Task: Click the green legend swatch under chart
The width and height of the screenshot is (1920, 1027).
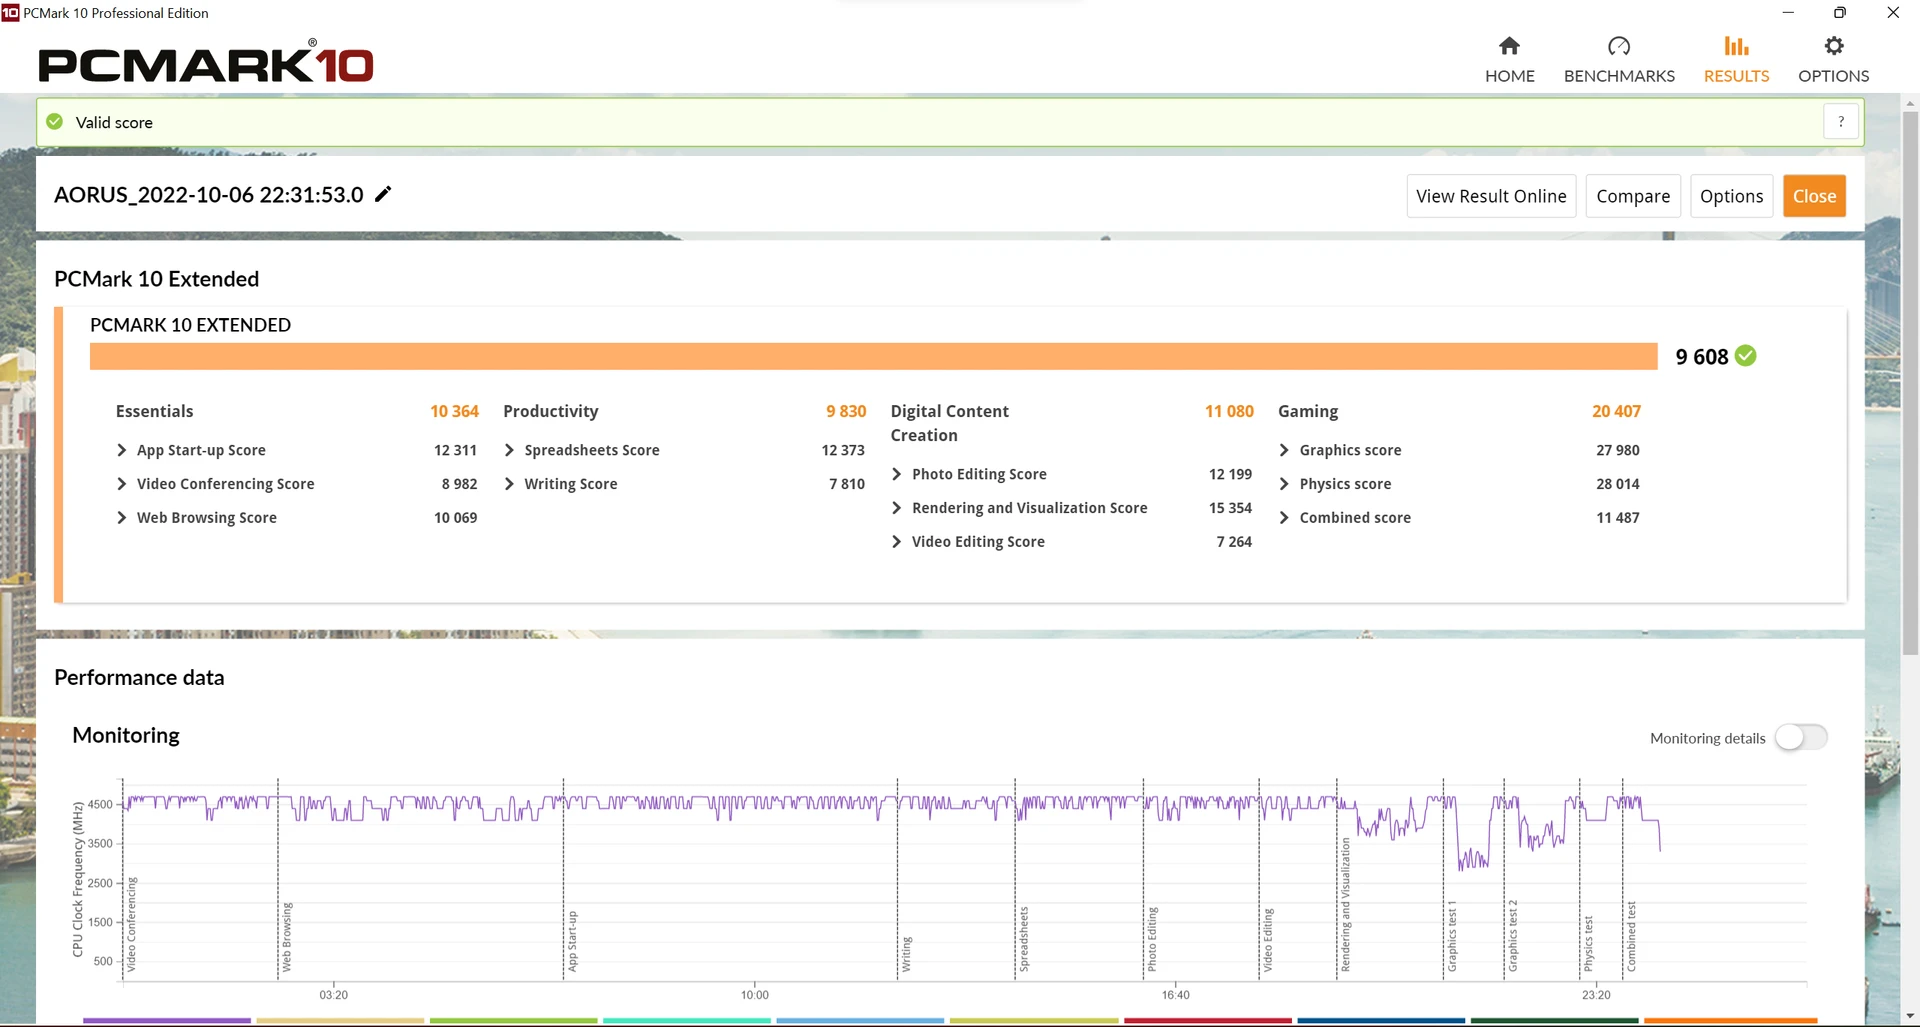Action: point(513,1020)
